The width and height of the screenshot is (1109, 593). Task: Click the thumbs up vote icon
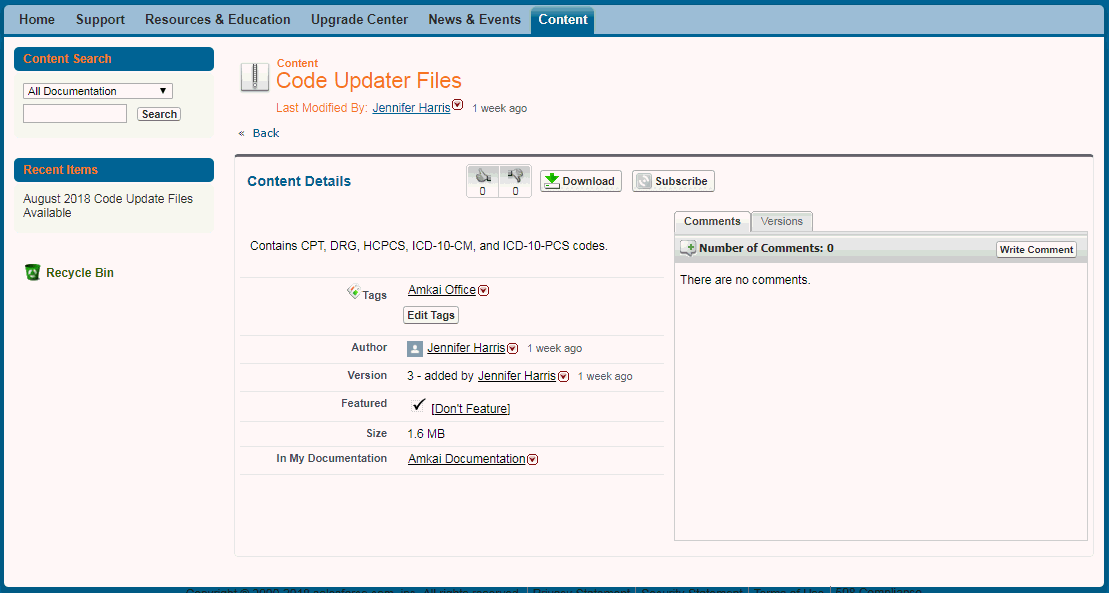pyautogui.click(x=483, y=175)
